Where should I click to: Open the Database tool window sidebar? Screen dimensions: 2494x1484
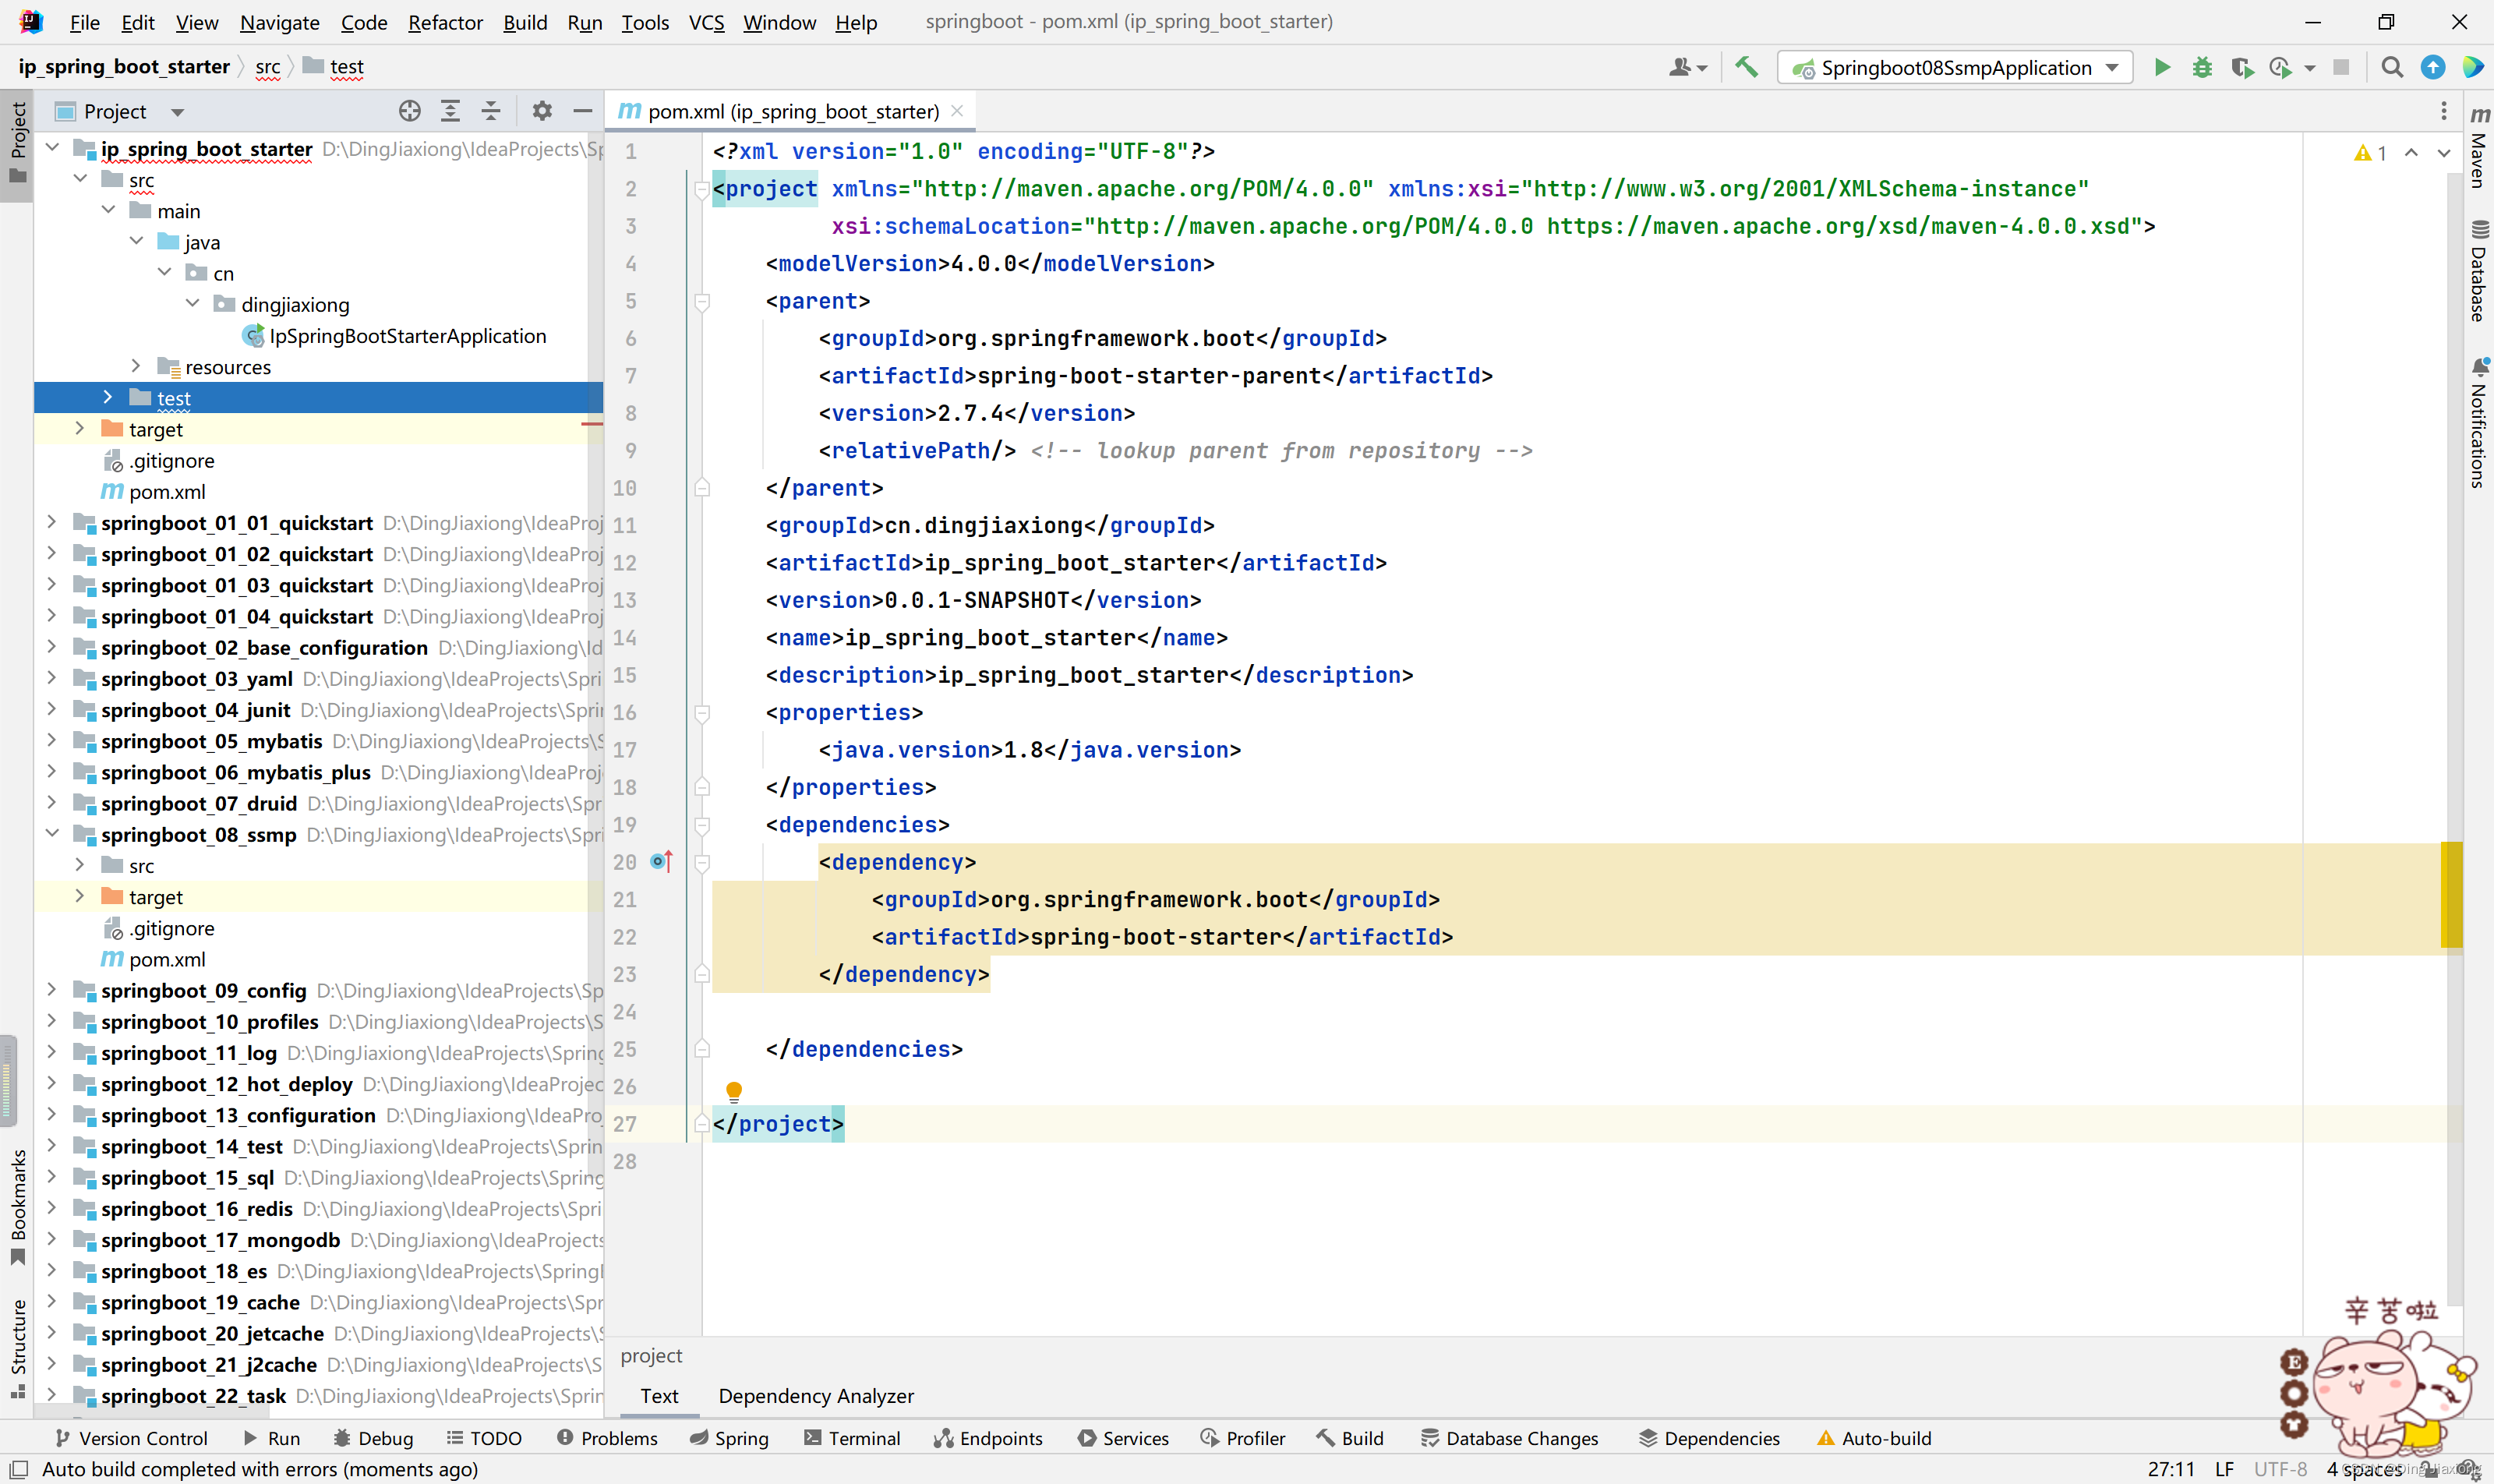[x=2479, y=270]
